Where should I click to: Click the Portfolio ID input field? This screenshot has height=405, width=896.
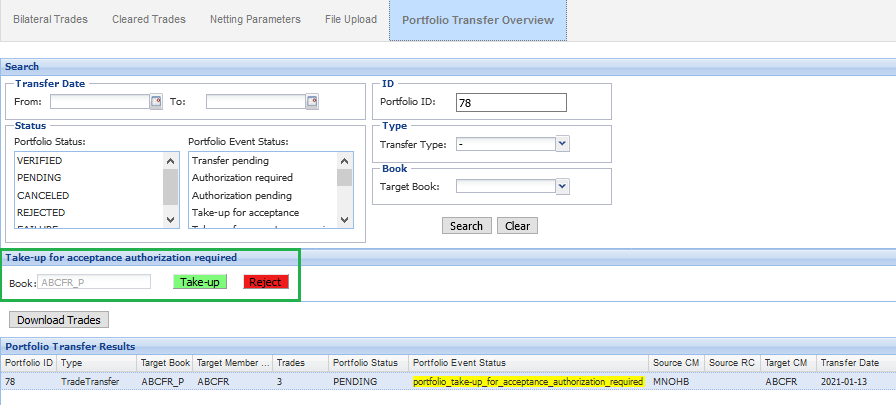coord(510,102)
